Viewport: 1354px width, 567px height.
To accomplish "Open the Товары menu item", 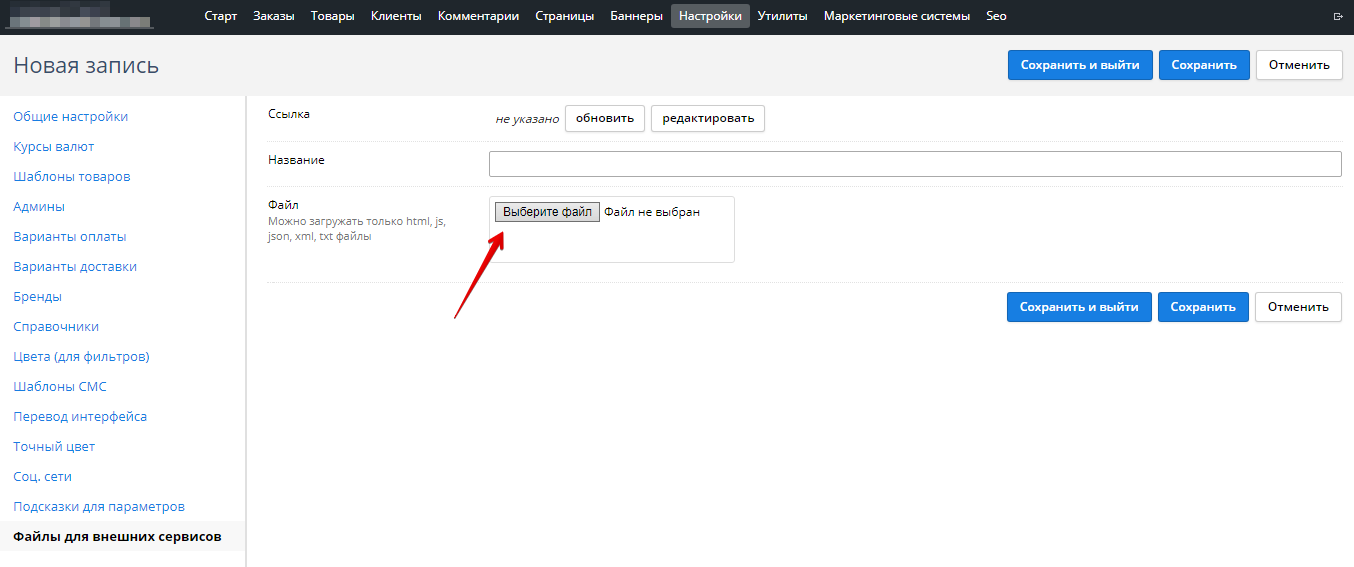I will pyautogui.click(x=332, y=16).
